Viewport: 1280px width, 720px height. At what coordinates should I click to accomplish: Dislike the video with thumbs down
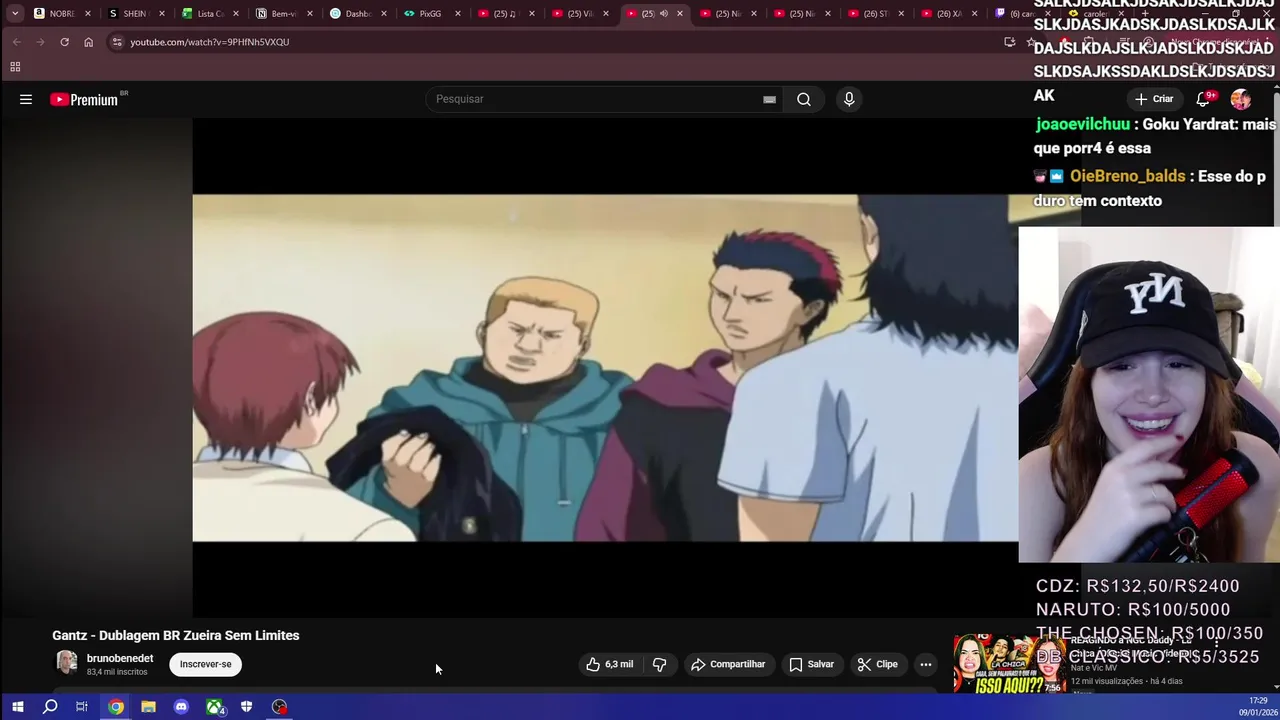[660, 664]
